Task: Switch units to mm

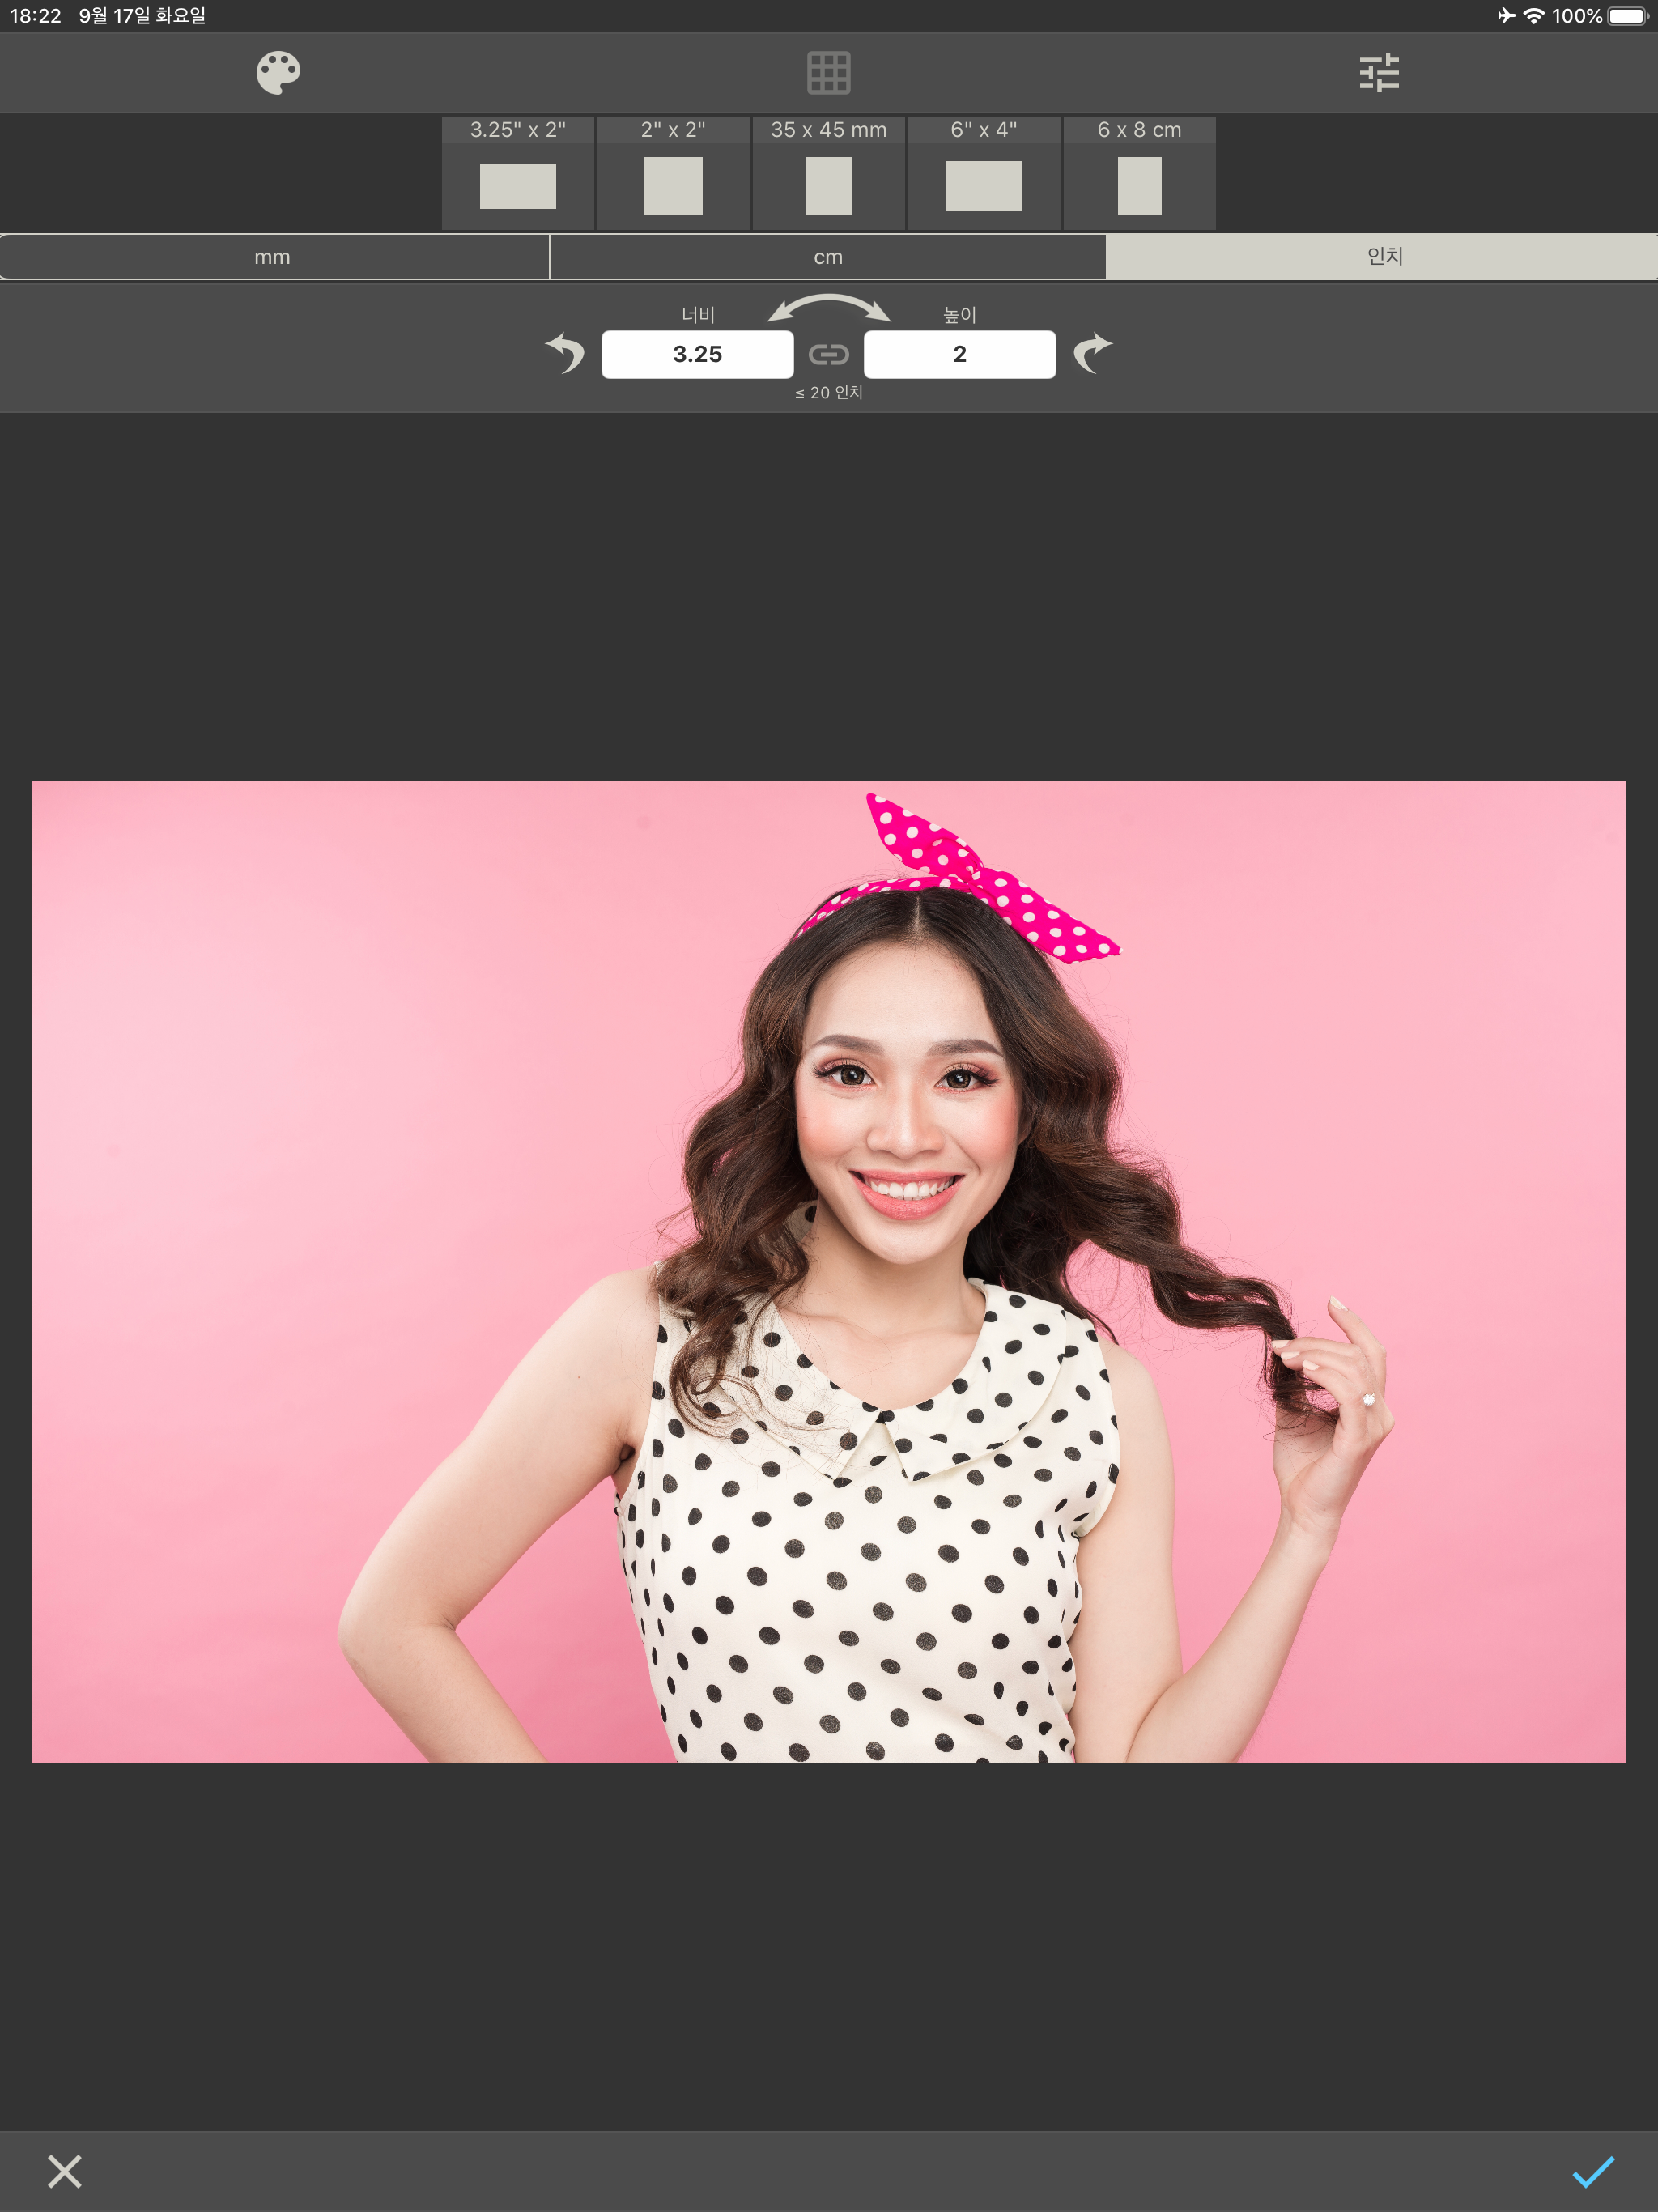Action: (274, 257)
